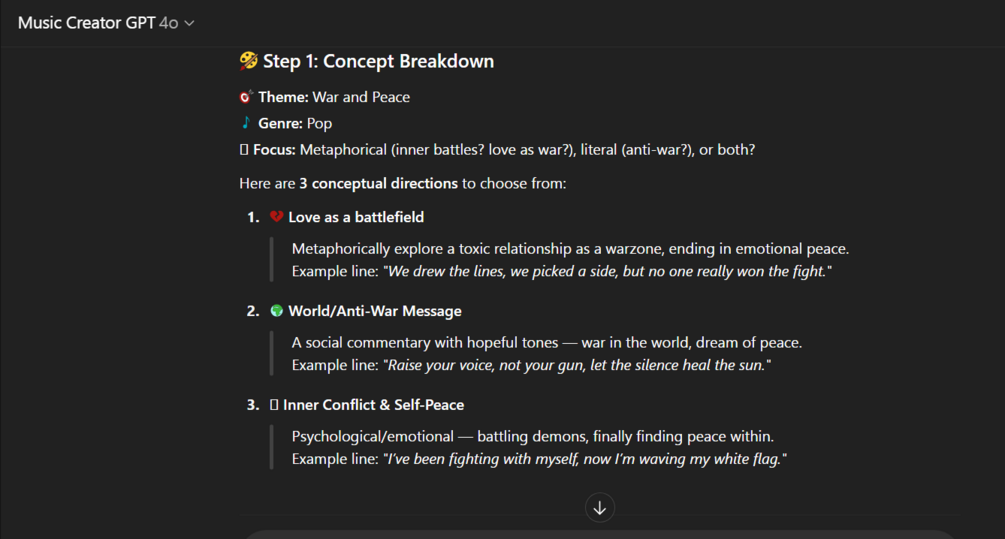This screenshot has width=1005, height=539.
Task: Click the broken heart emoji icon
Action: tap(277, 217)
